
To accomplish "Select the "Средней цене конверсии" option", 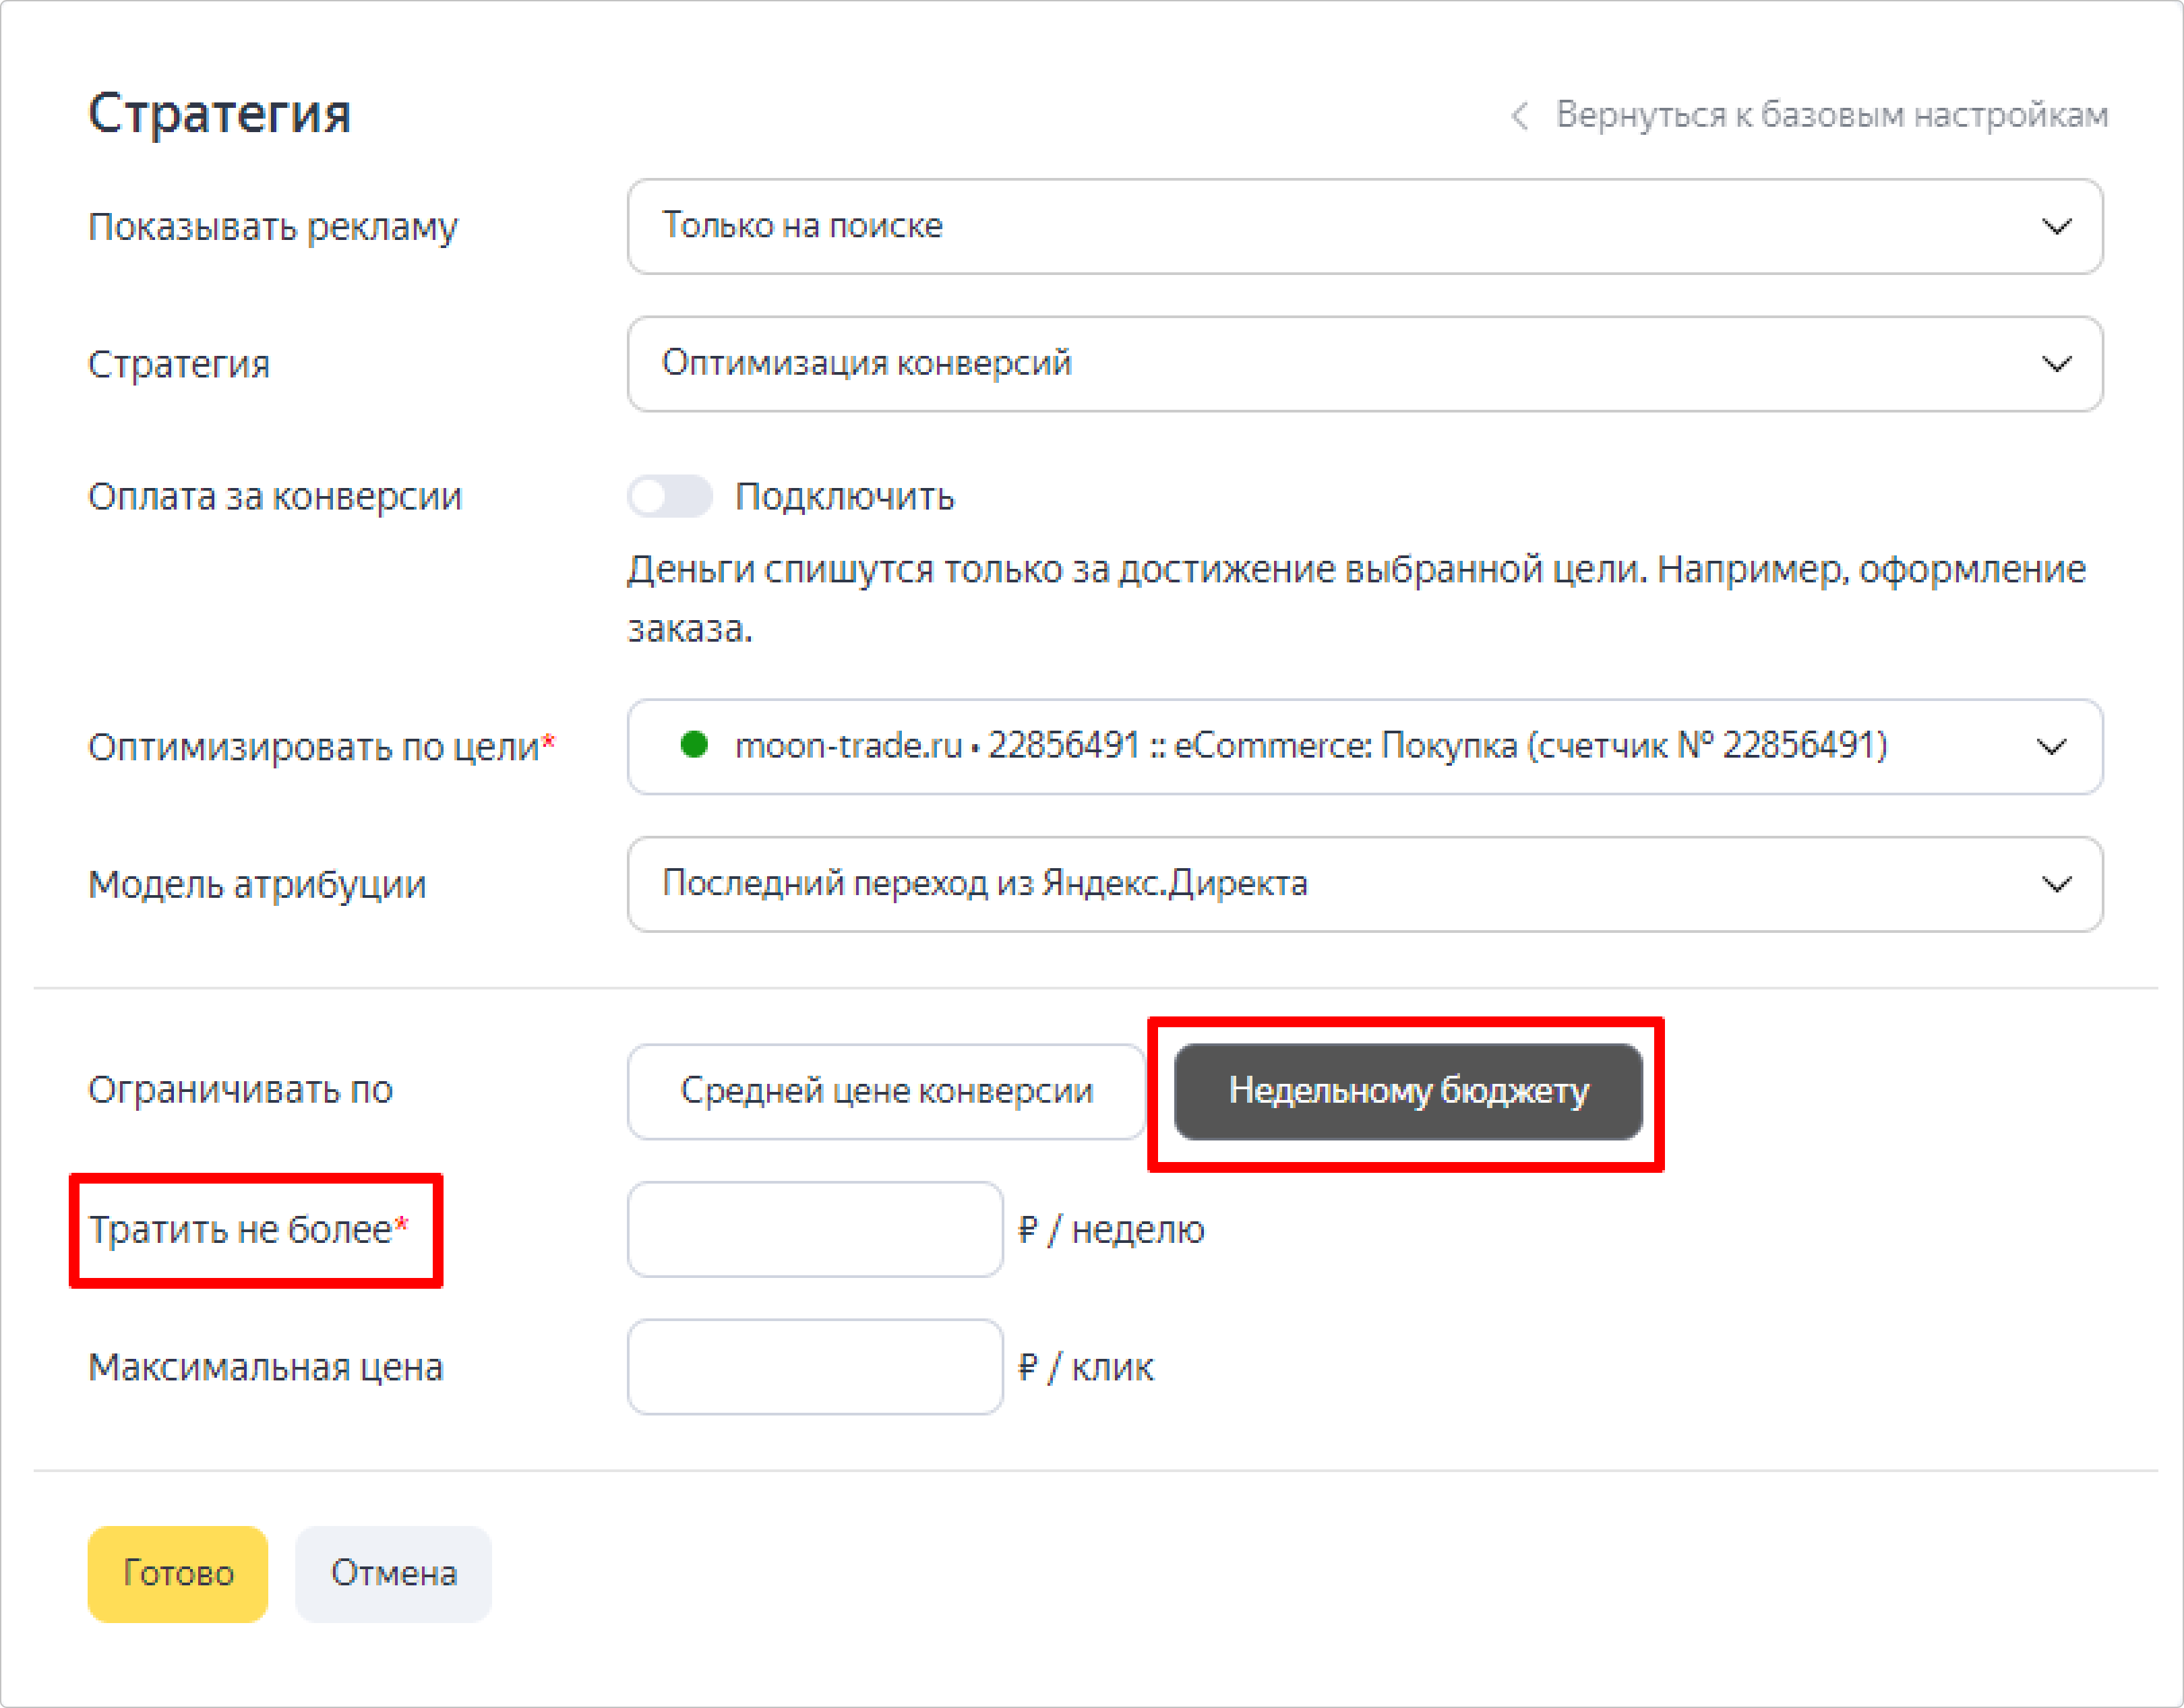I will click(x=886, y=1091).
